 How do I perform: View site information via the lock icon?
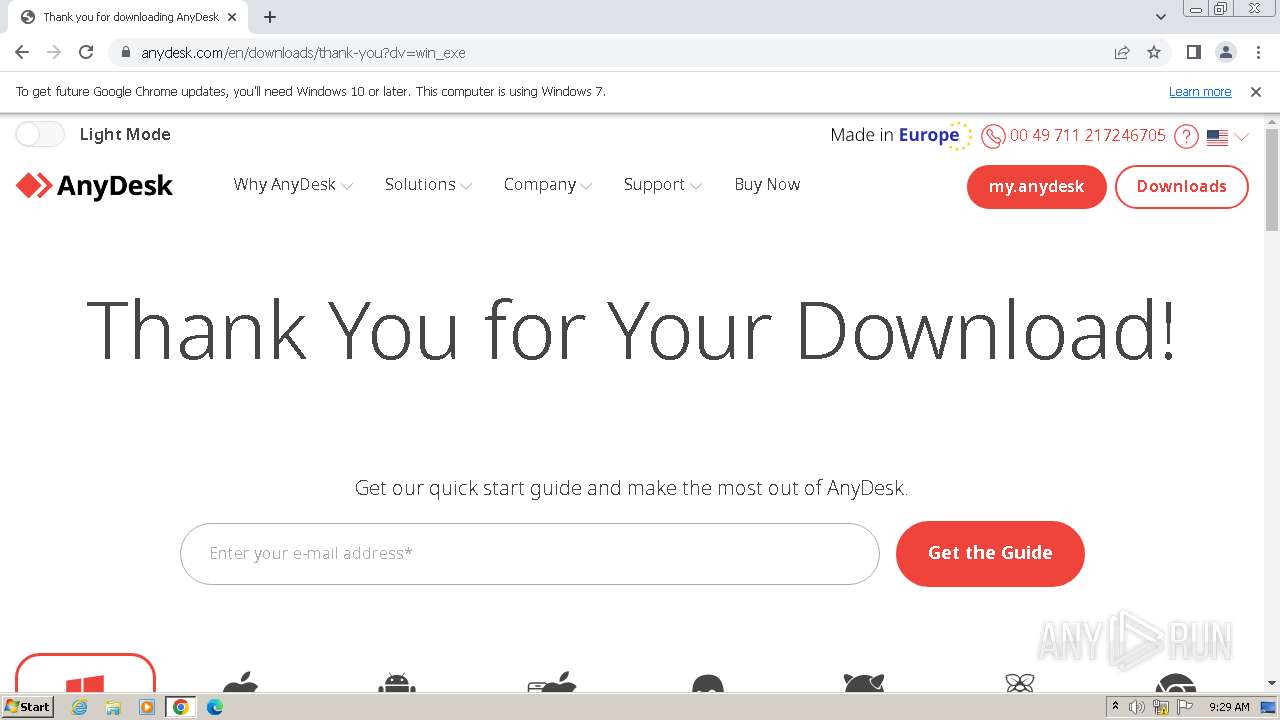click(x=125, y=53)
